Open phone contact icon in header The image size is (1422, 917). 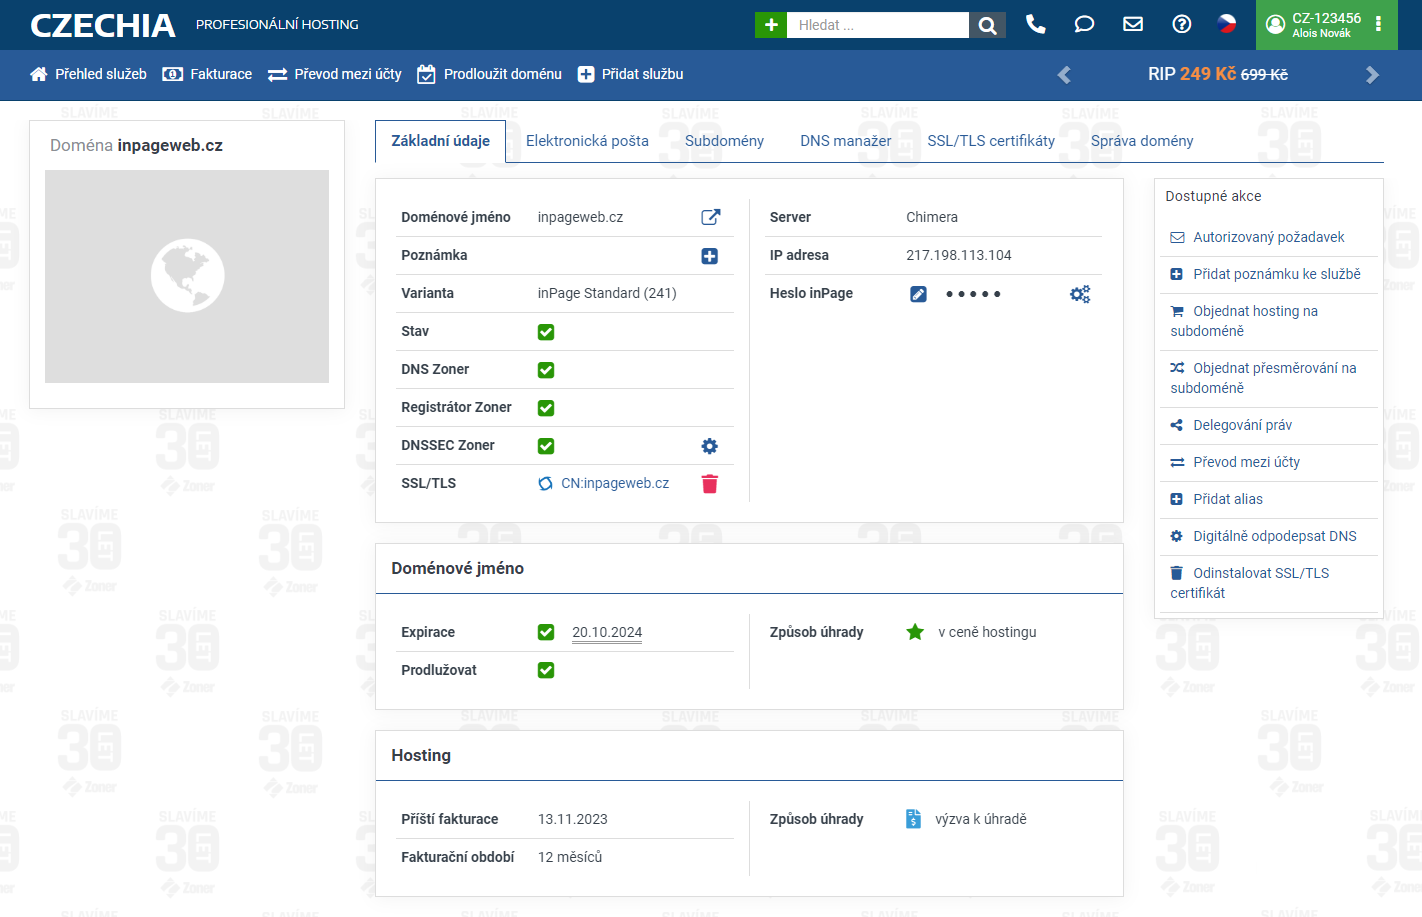1036,24
